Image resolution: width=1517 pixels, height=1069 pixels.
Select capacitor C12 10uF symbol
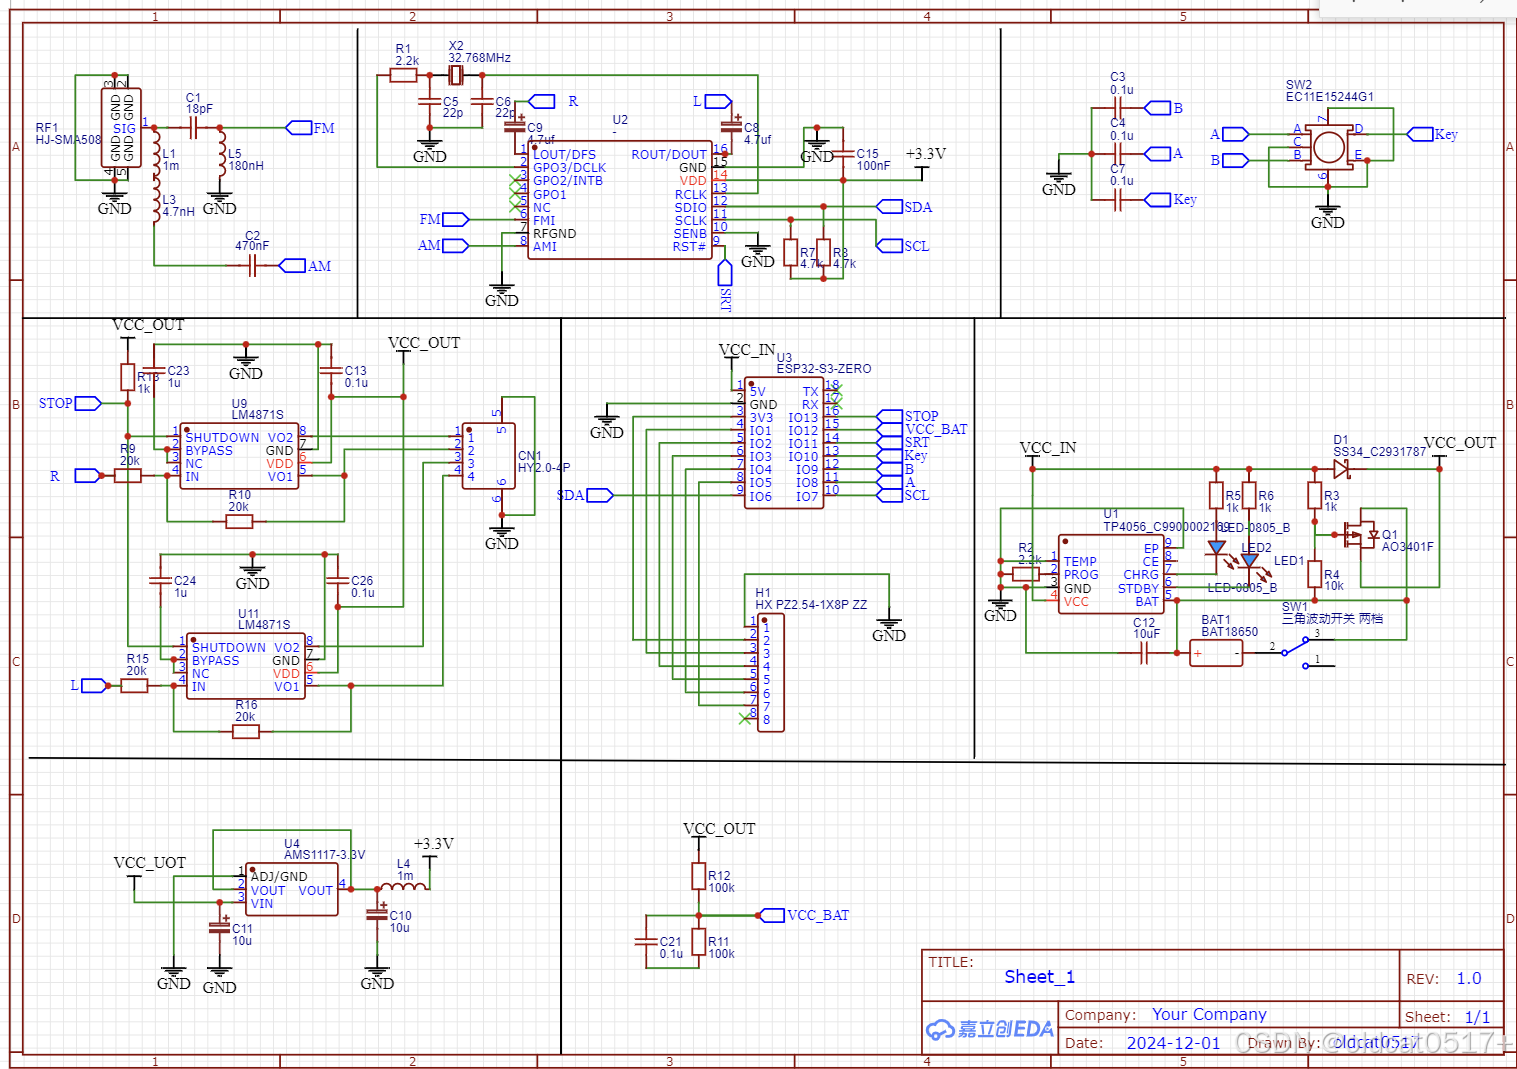tap(1145, 653)
